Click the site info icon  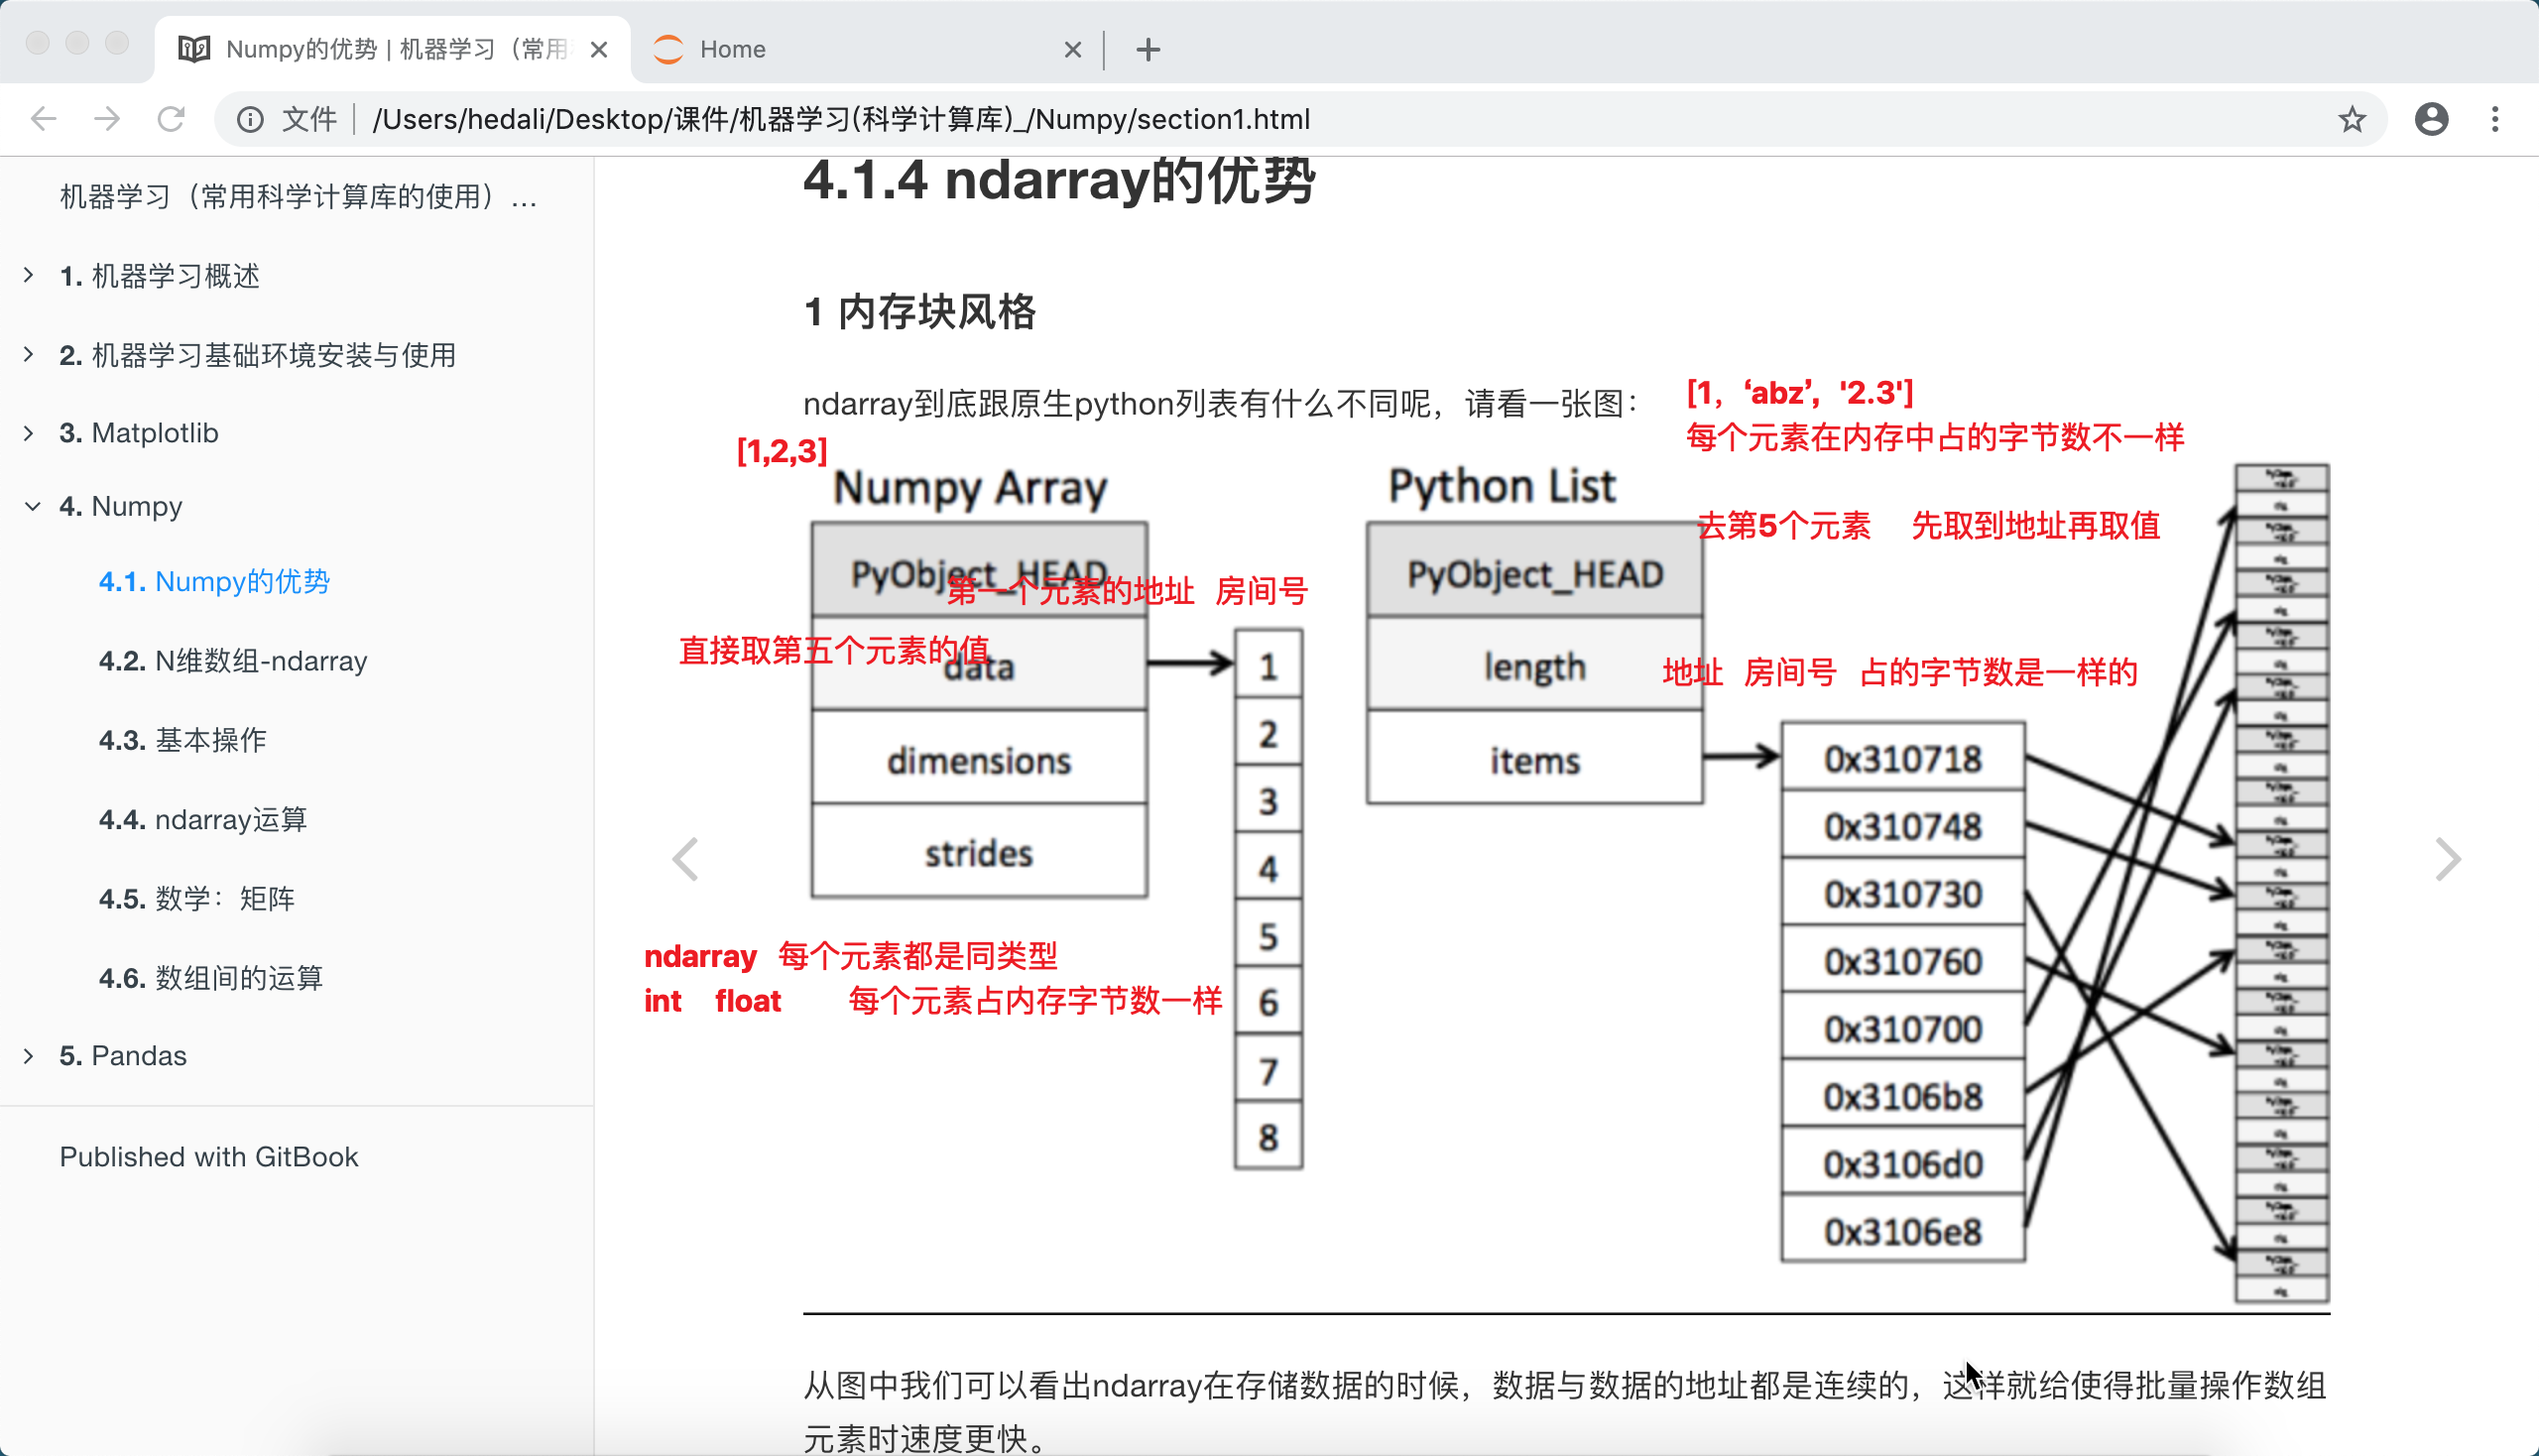pos(250,119)
